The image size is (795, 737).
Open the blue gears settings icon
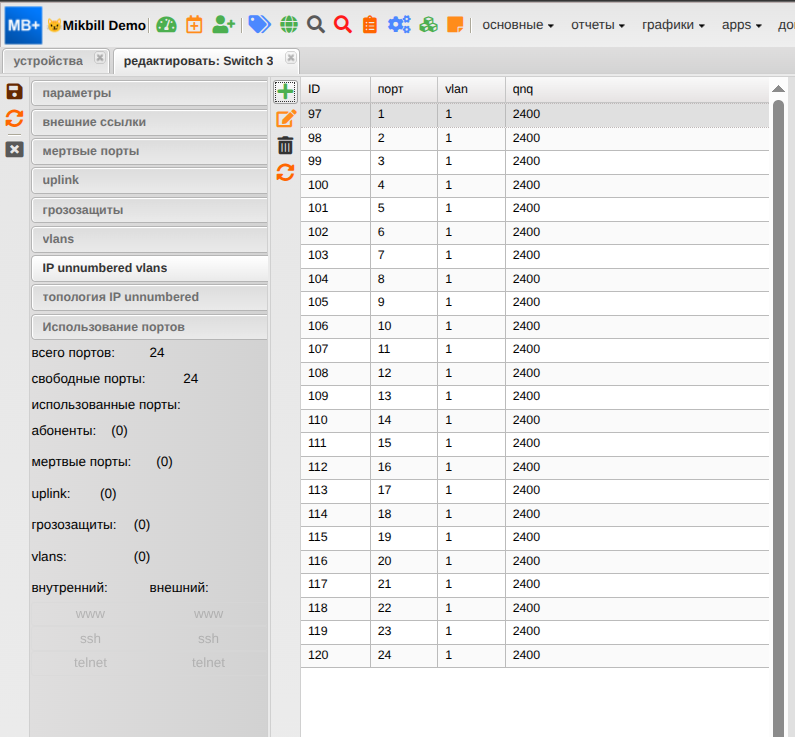tap(399, 24)
